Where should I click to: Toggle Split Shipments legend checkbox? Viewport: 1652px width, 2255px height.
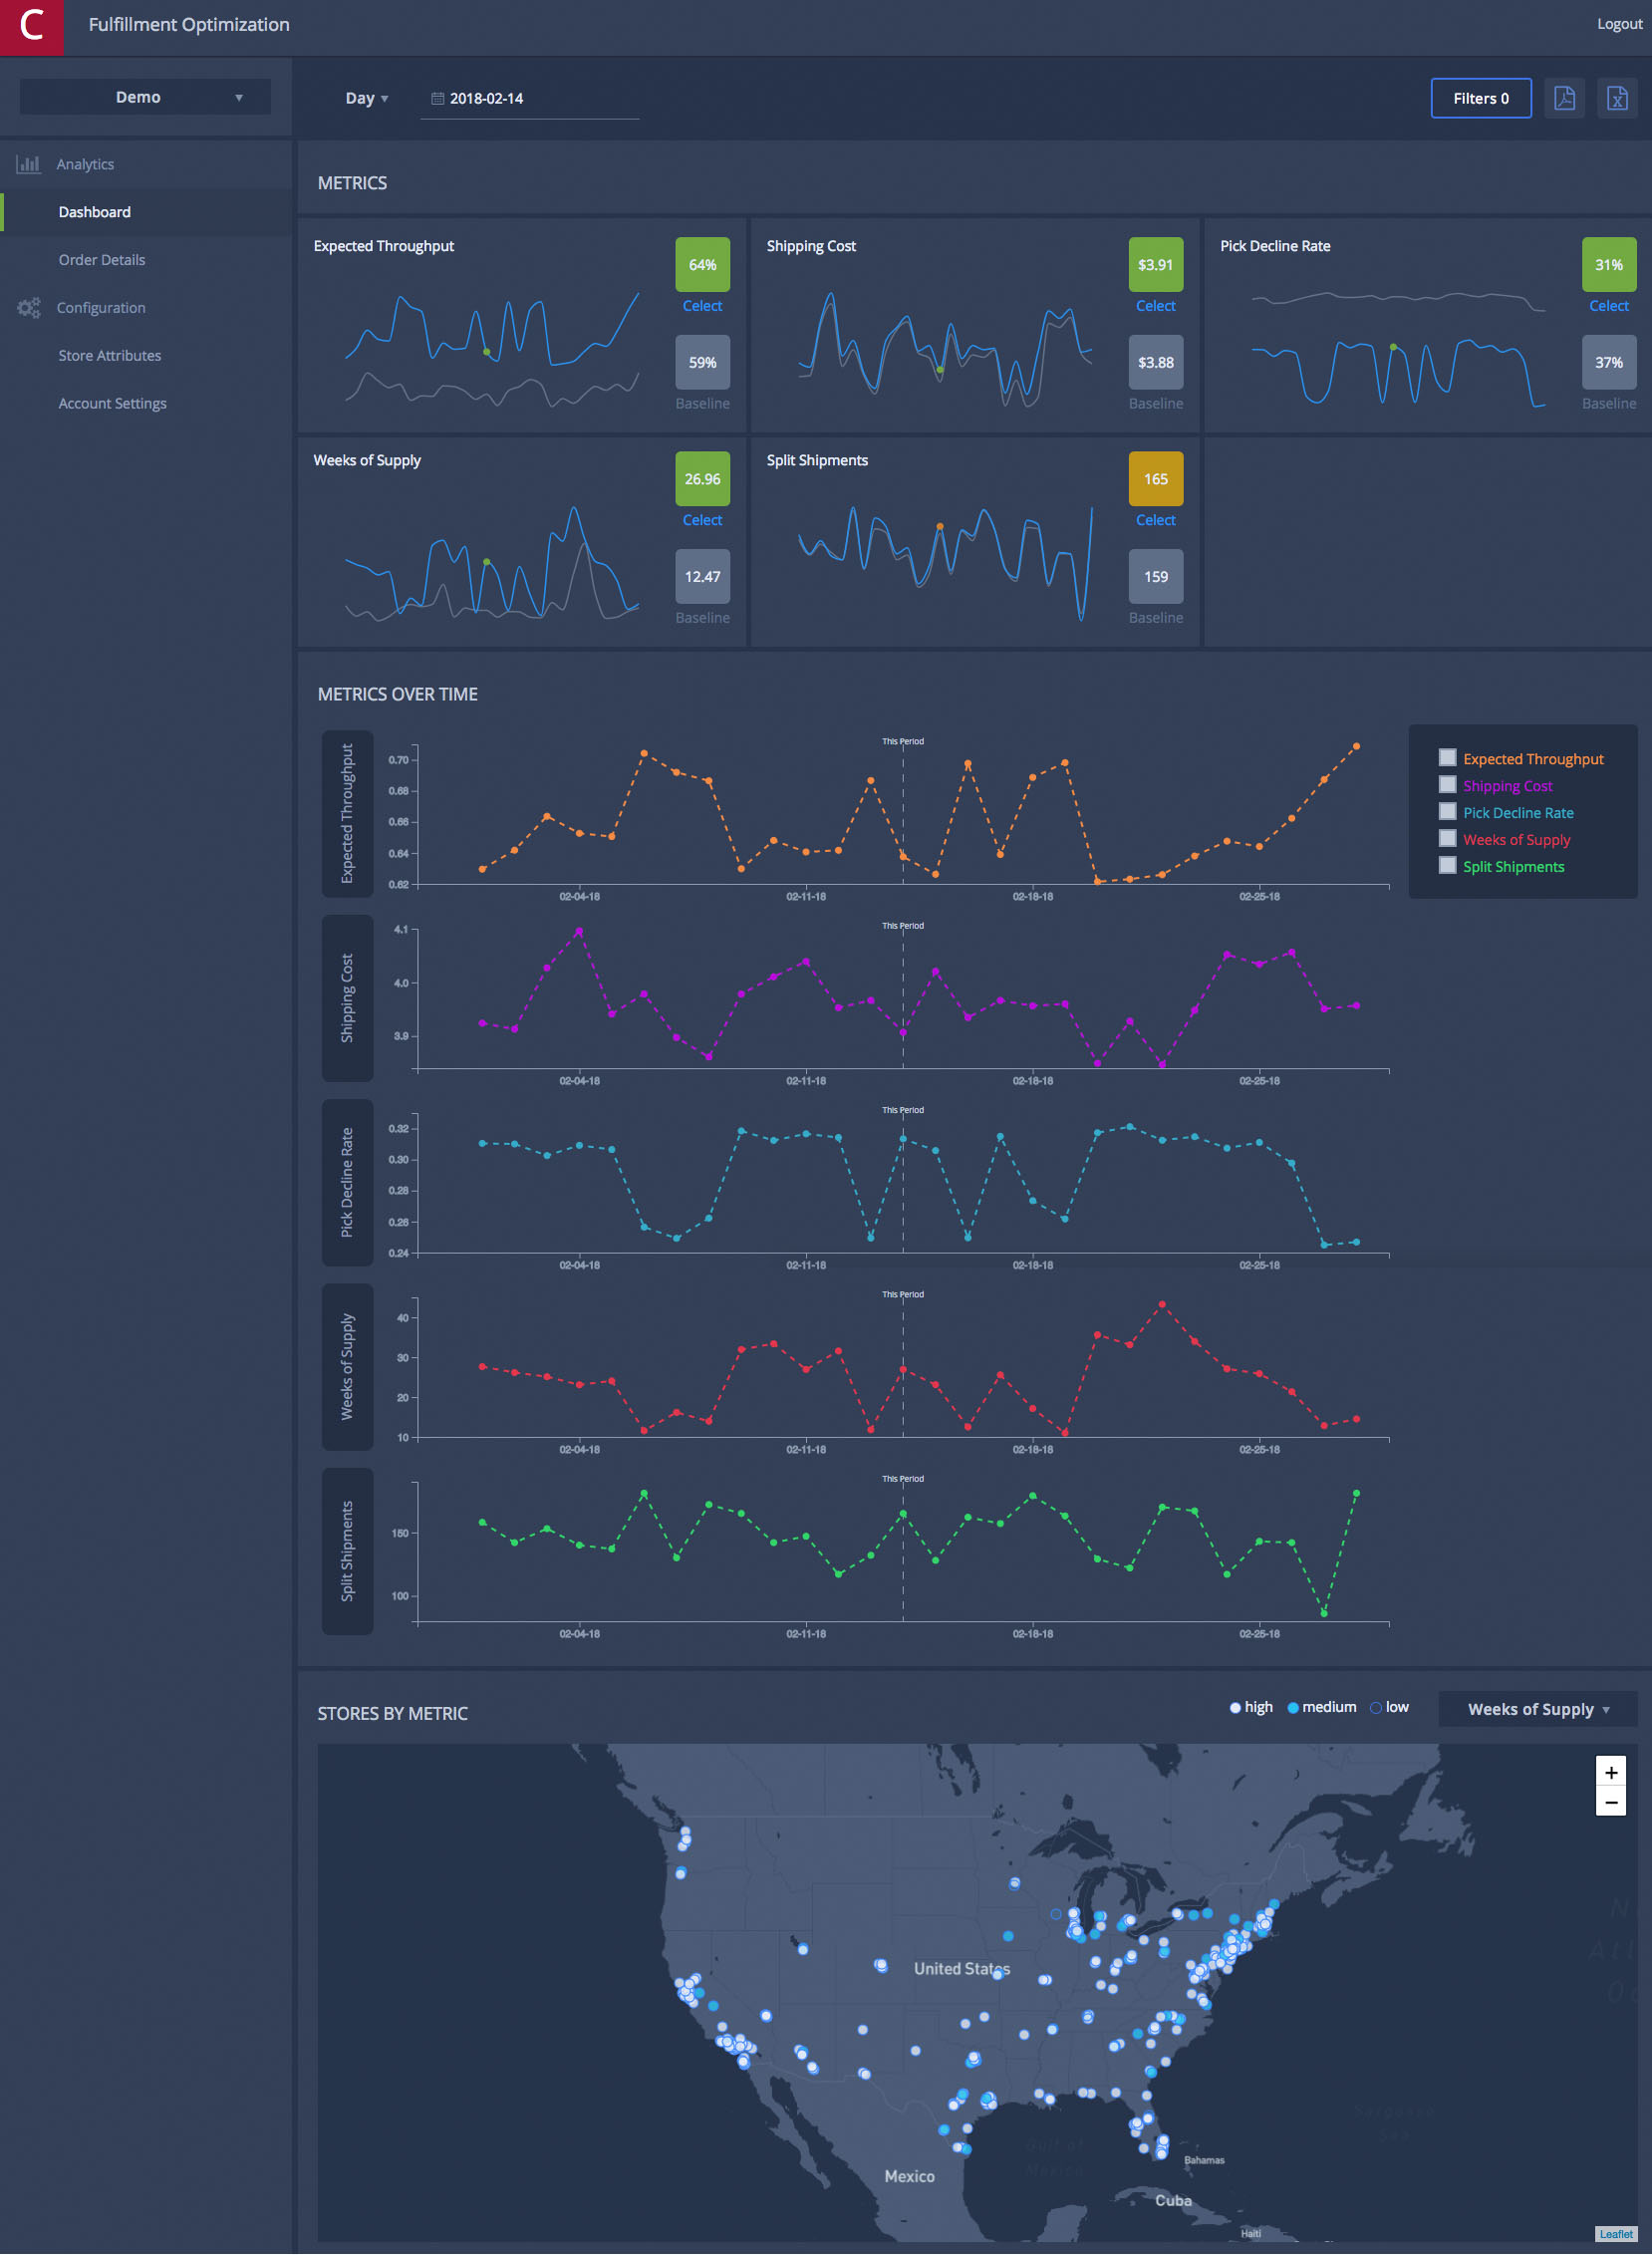point(1446,866)
